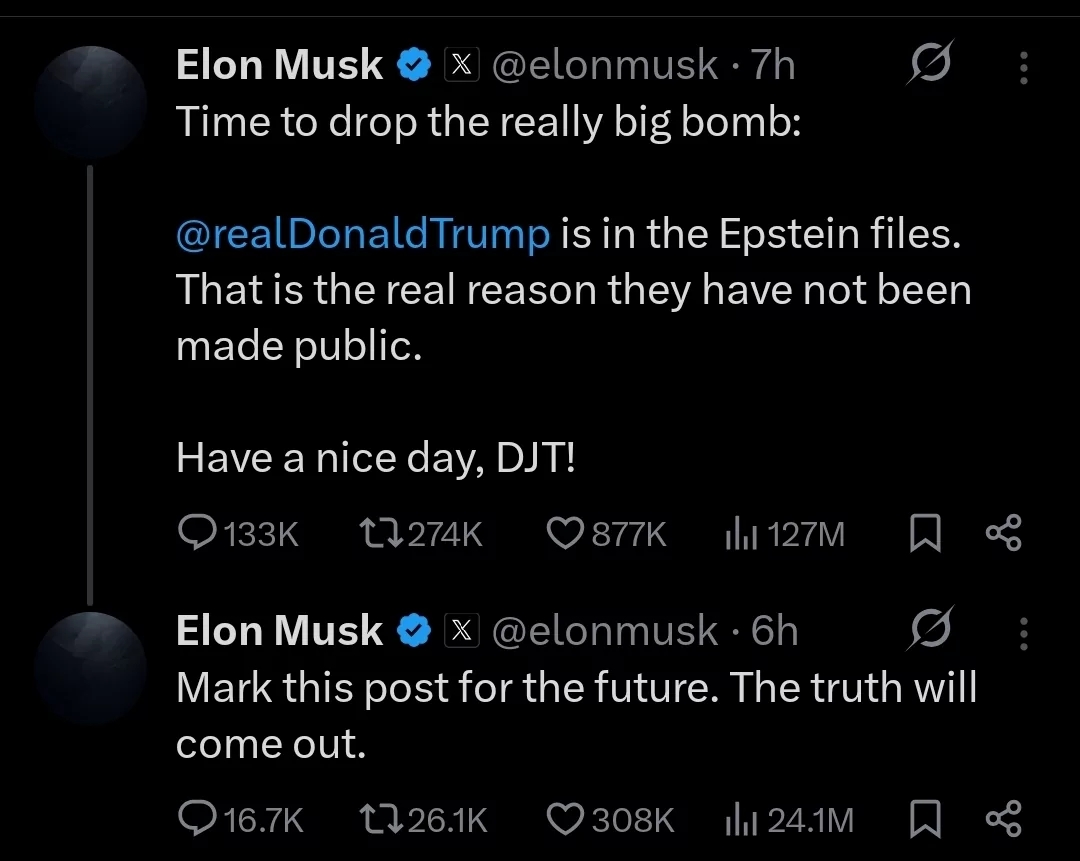Share the first post via share icon
1080x861 pixels.
pos(1004,533)
